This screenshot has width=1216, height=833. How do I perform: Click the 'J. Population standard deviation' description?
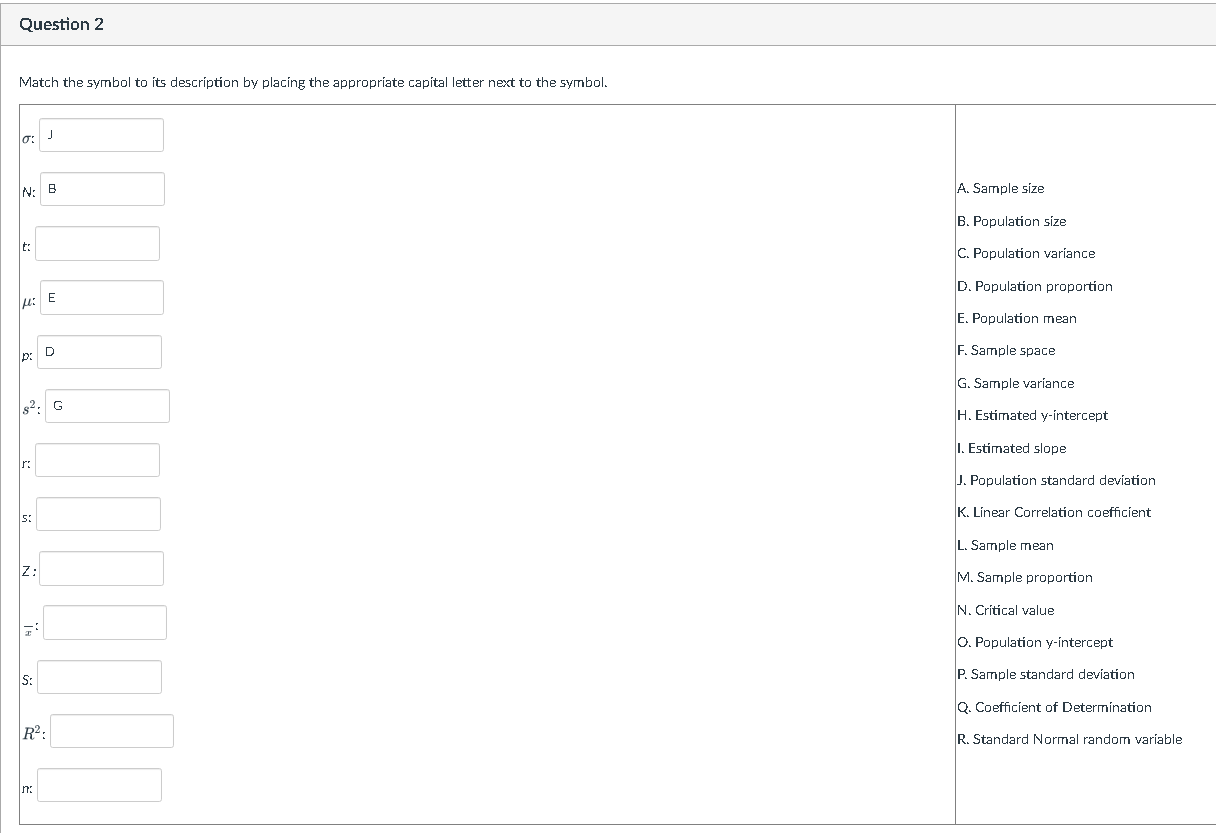click(1055, 480)
